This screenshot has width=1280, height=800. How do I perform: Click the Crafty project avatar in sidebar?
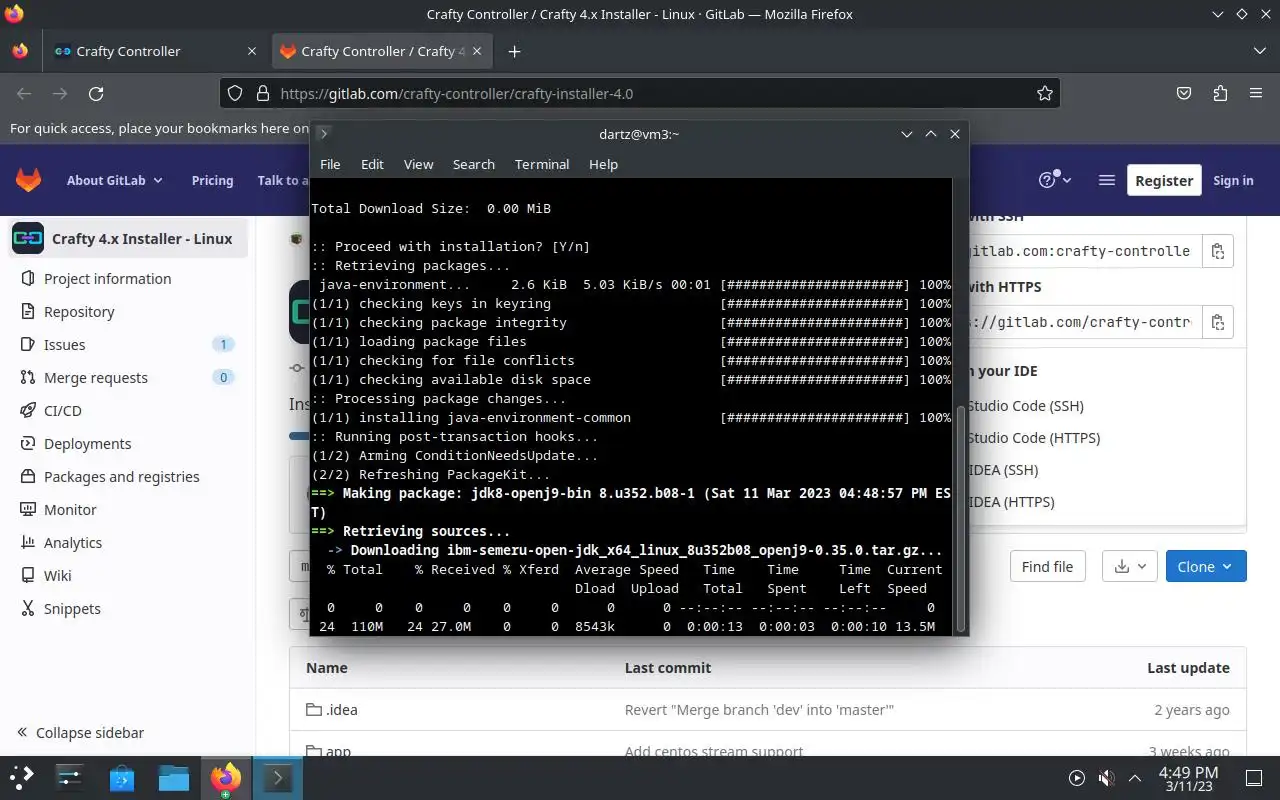(x=28, y=238)
